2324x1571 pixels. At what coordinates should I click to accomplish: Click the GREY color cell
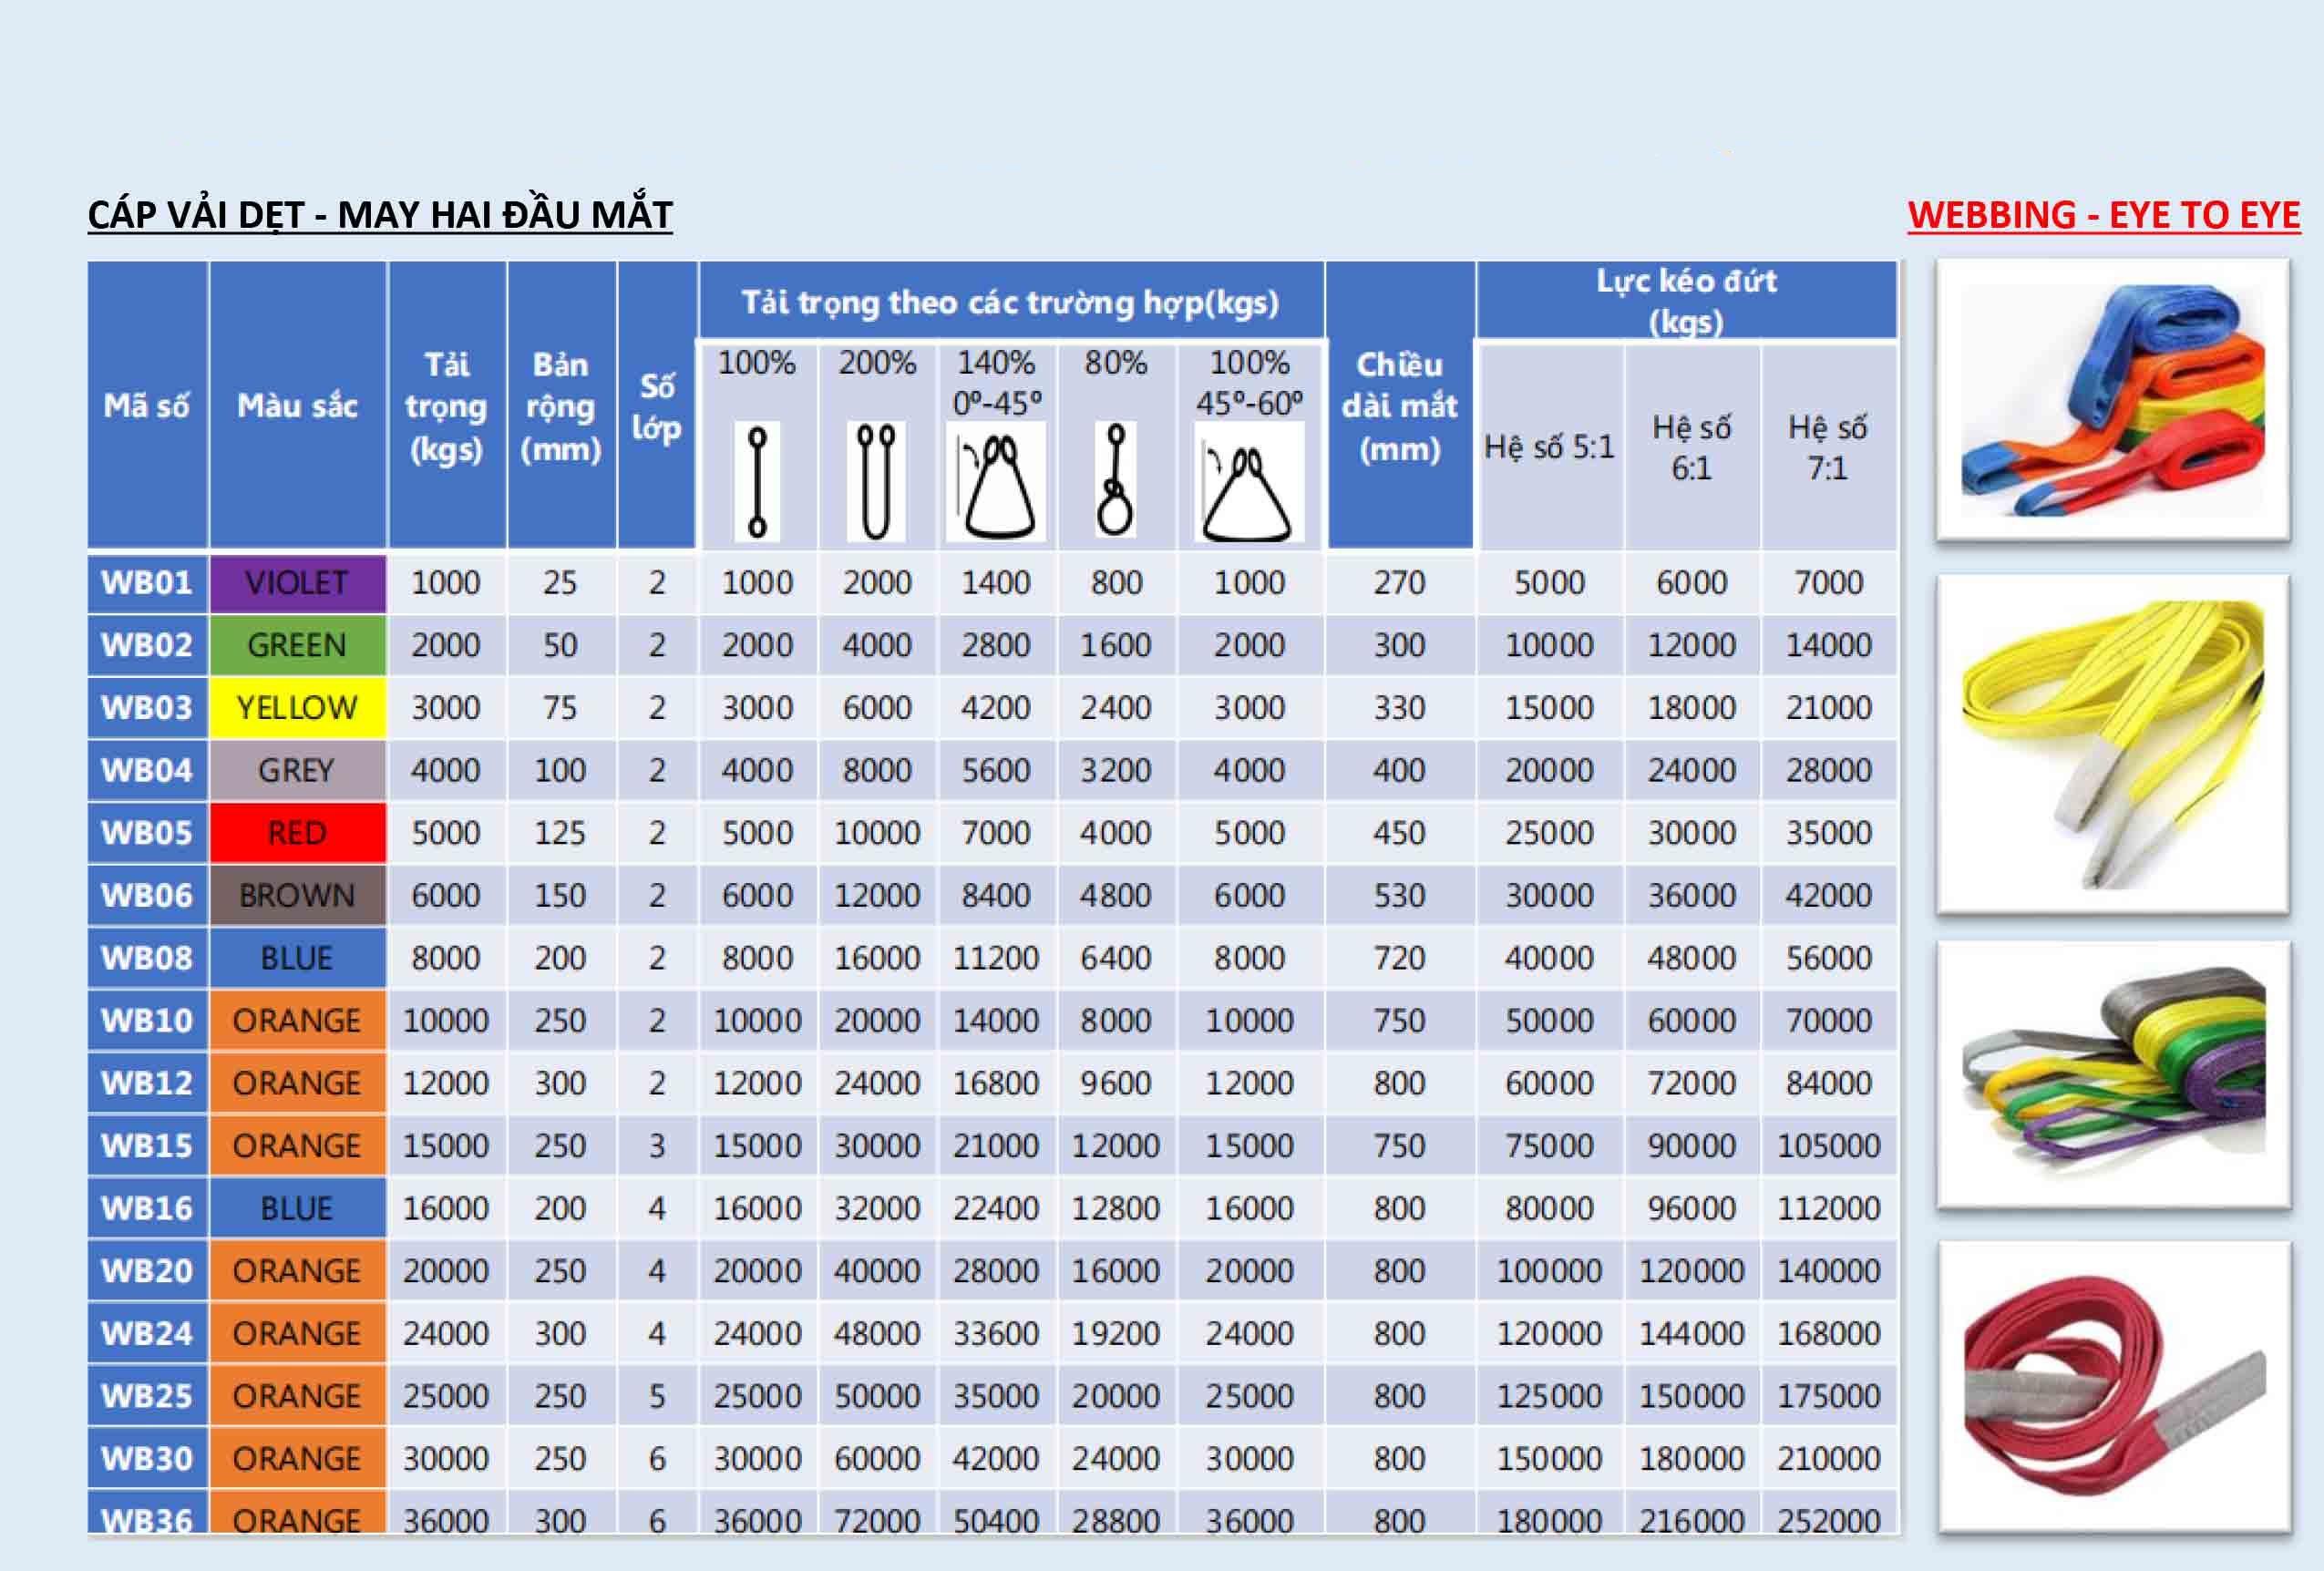point(297,770)
